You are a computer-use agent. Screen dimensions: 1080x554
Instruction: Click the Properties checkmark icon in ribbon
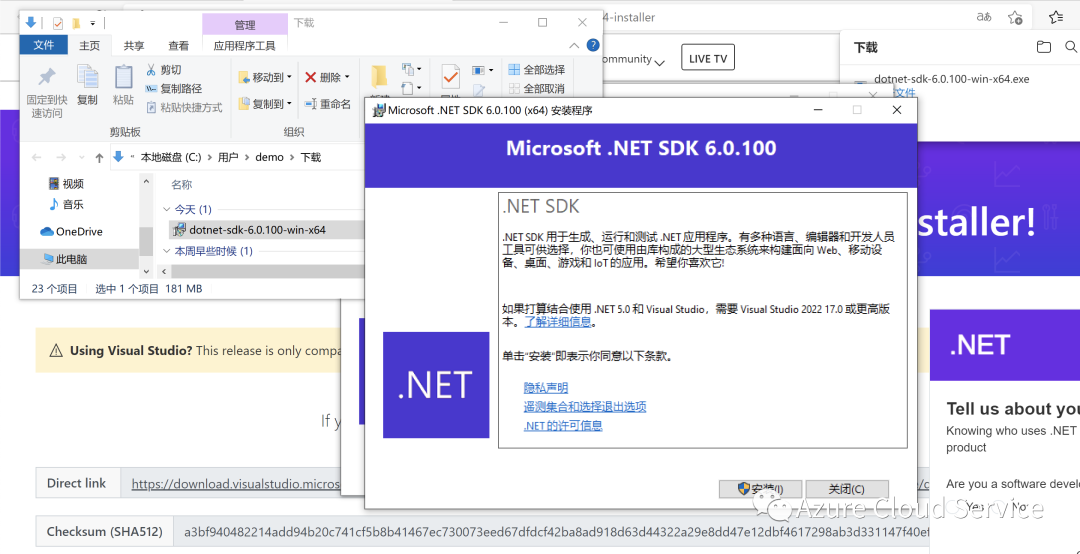click(450, 77)
